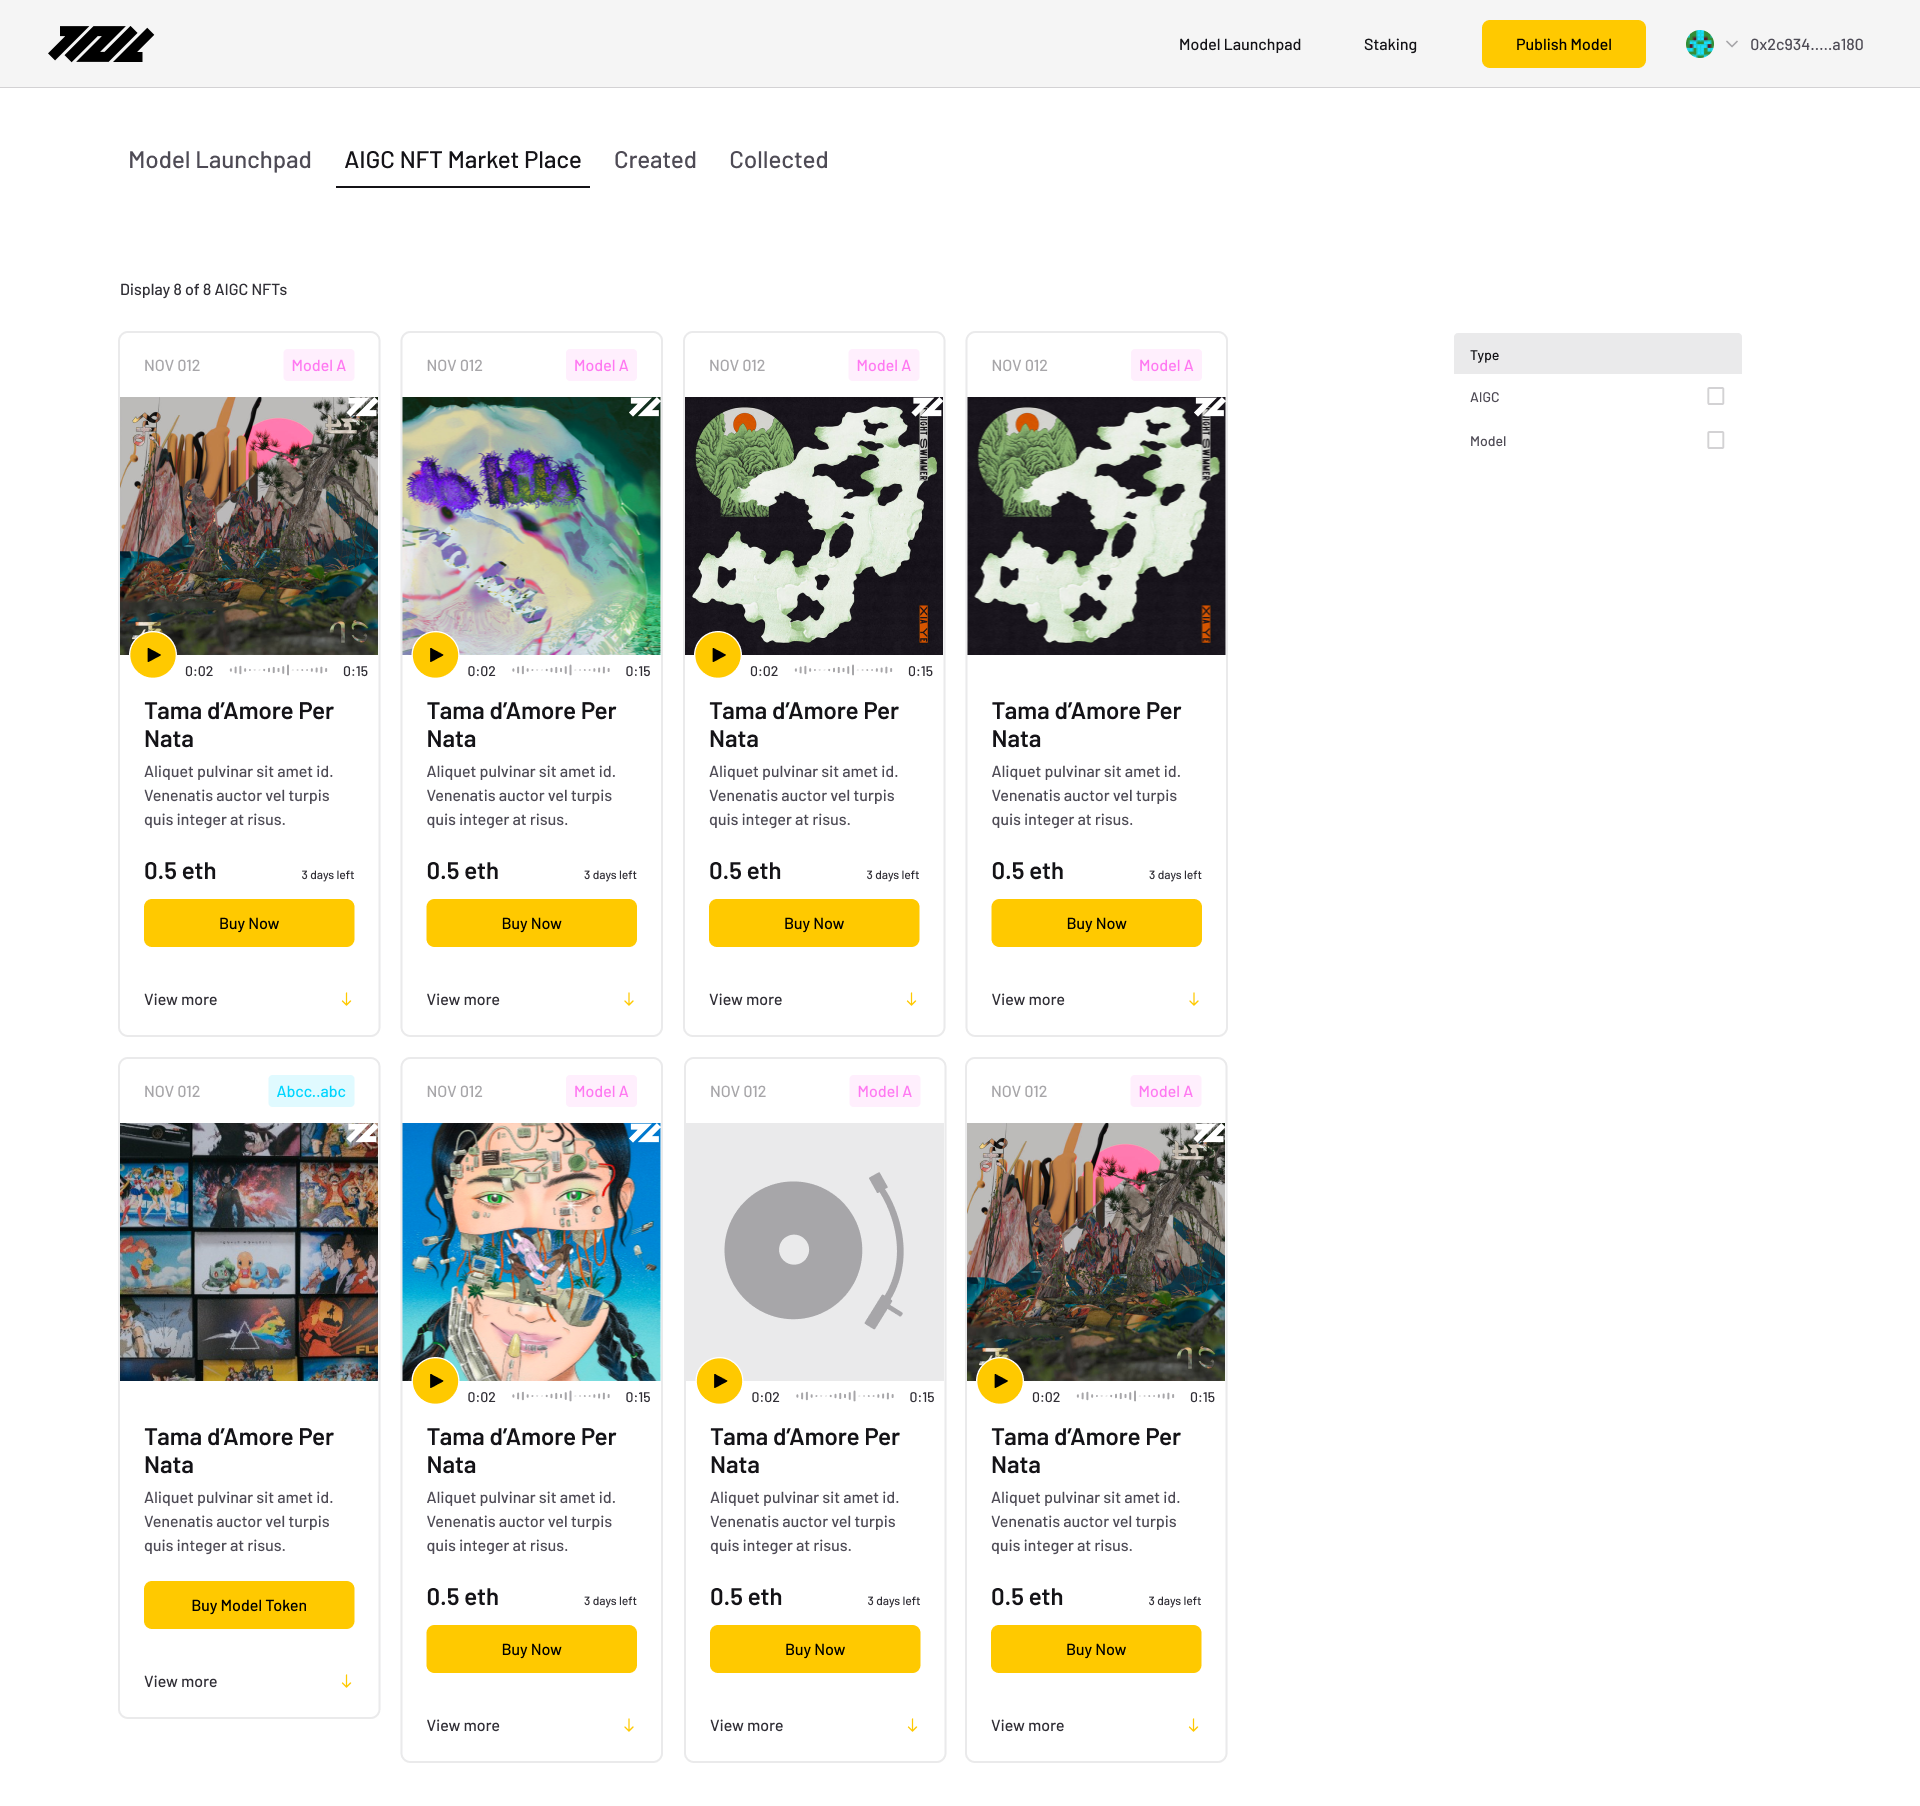Open the anime collage thumbnail image
The height and width of the screenshot is (1806, 1920).
click(249, 1251)
